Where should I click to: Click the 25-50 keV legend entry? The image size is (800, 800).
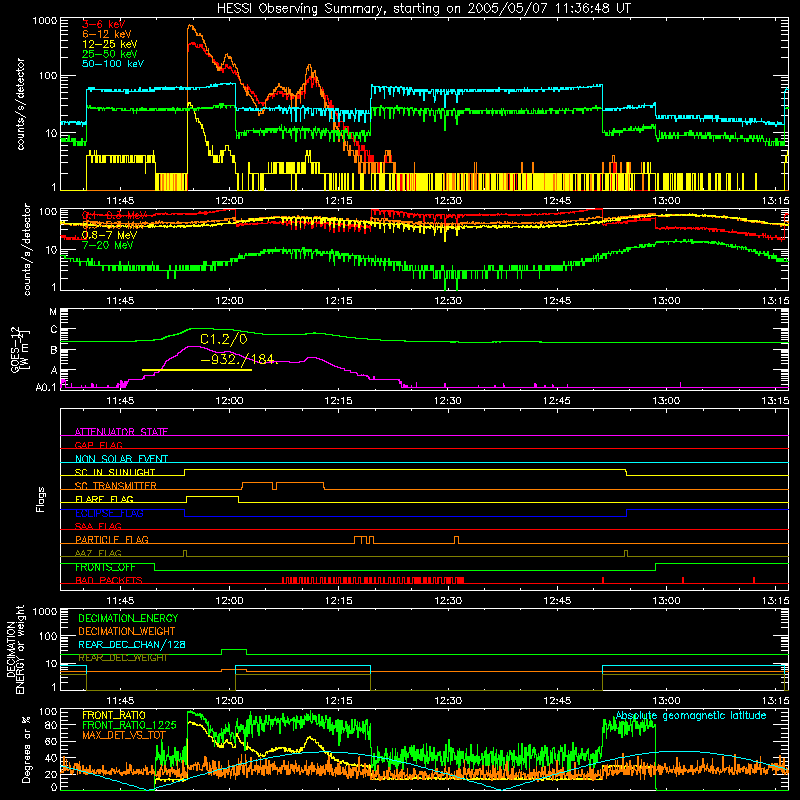tap(109, 54)
